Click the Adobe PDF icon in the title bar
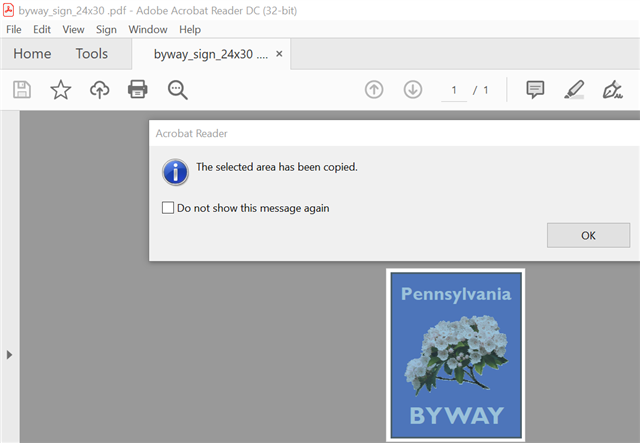The image size is (640, 443). 9,10
